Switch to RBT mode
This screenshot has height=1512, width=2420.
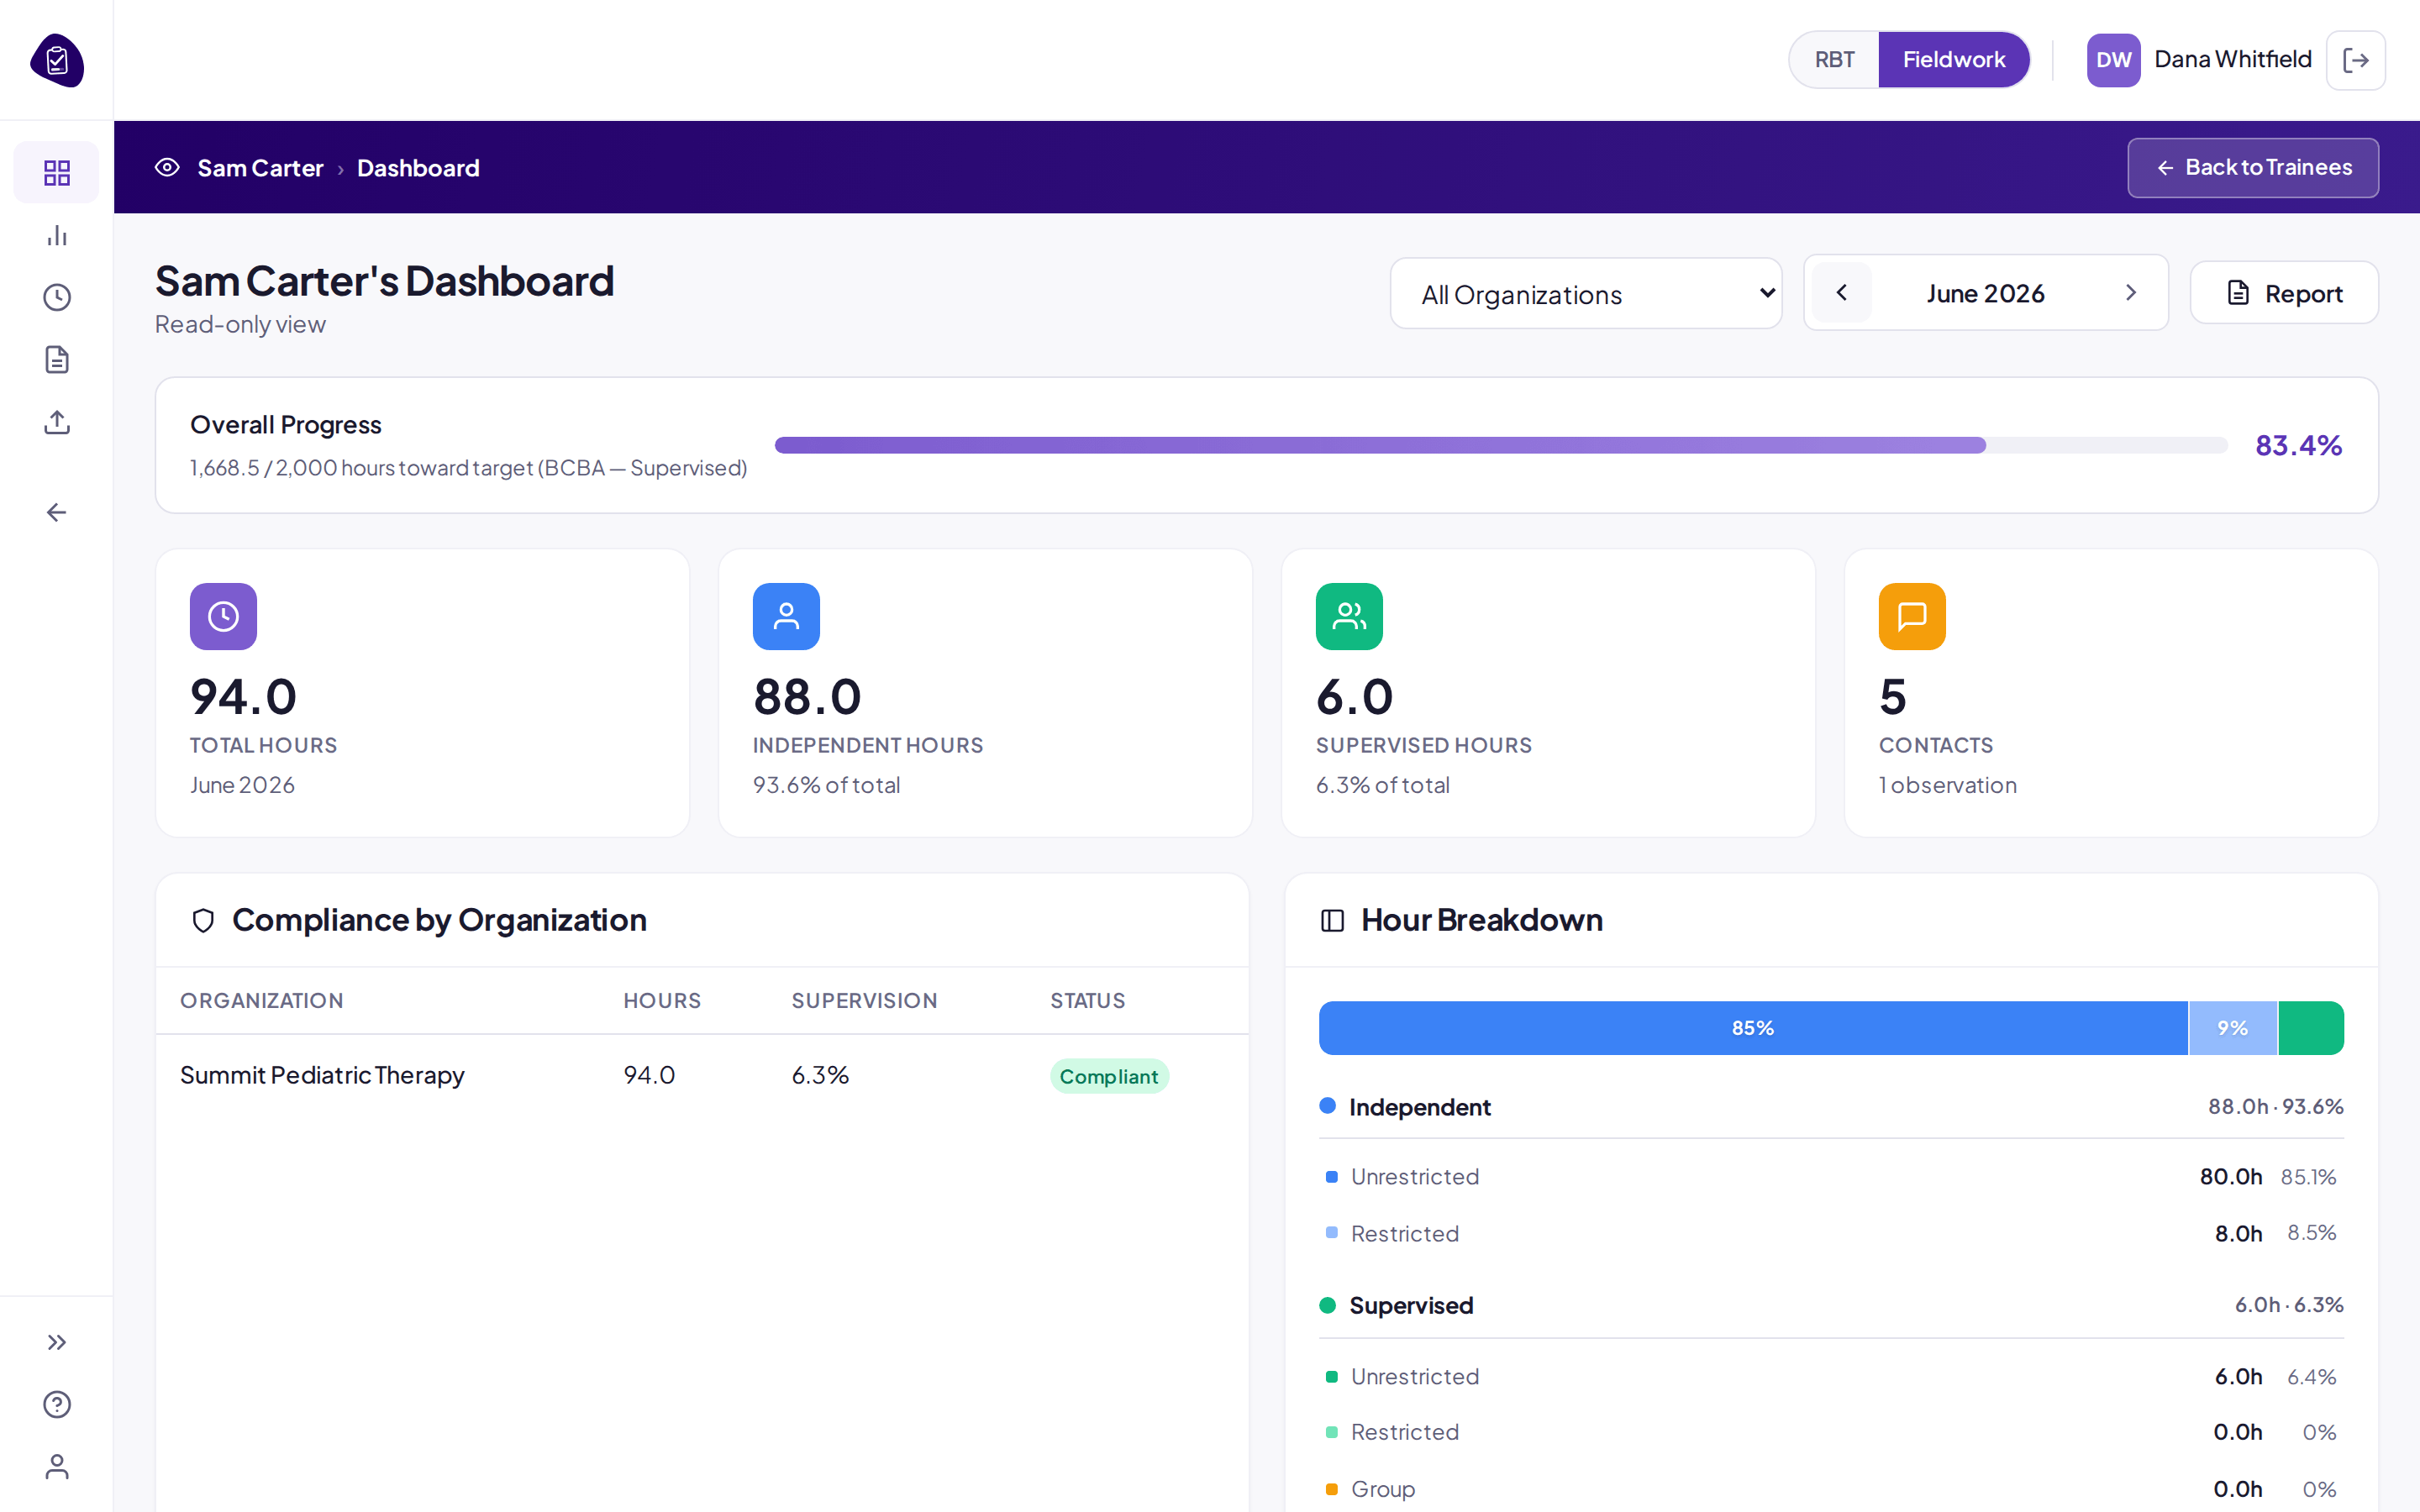[x=1834, y=60]
